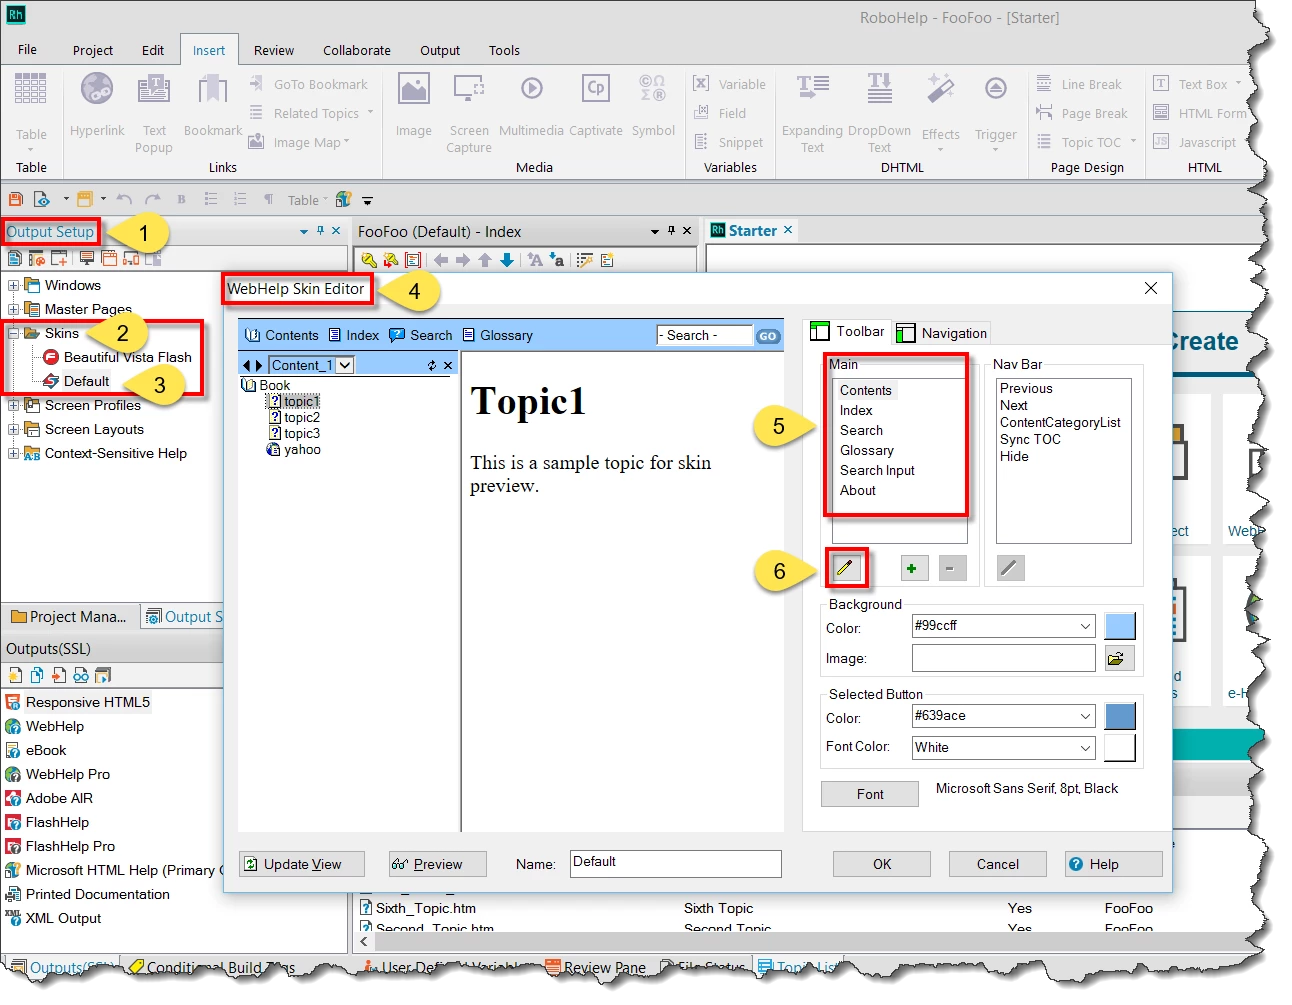Insert a Captivate demo
The width and height of the screenshot is (1292, 1005).
[596, 105]
